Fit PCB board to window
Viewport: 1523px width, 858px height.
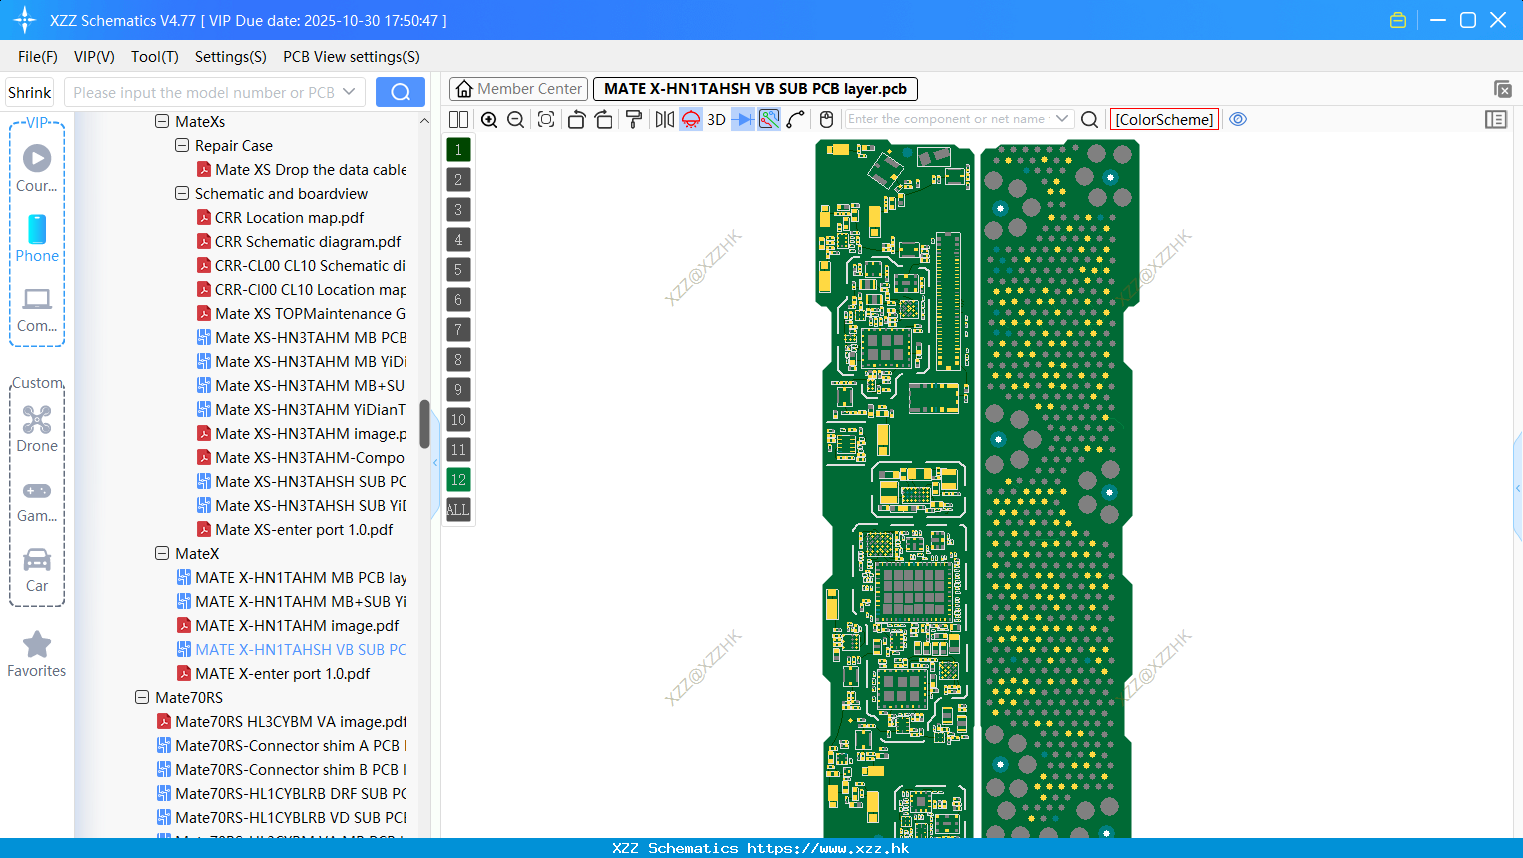(546, 120)
